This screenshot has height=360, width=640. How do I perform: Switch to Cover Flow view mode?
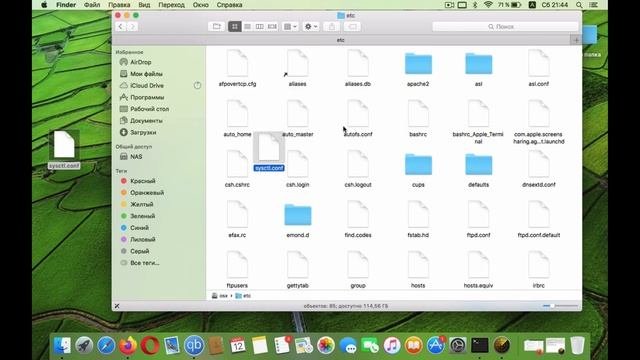[x=272, y=27]
